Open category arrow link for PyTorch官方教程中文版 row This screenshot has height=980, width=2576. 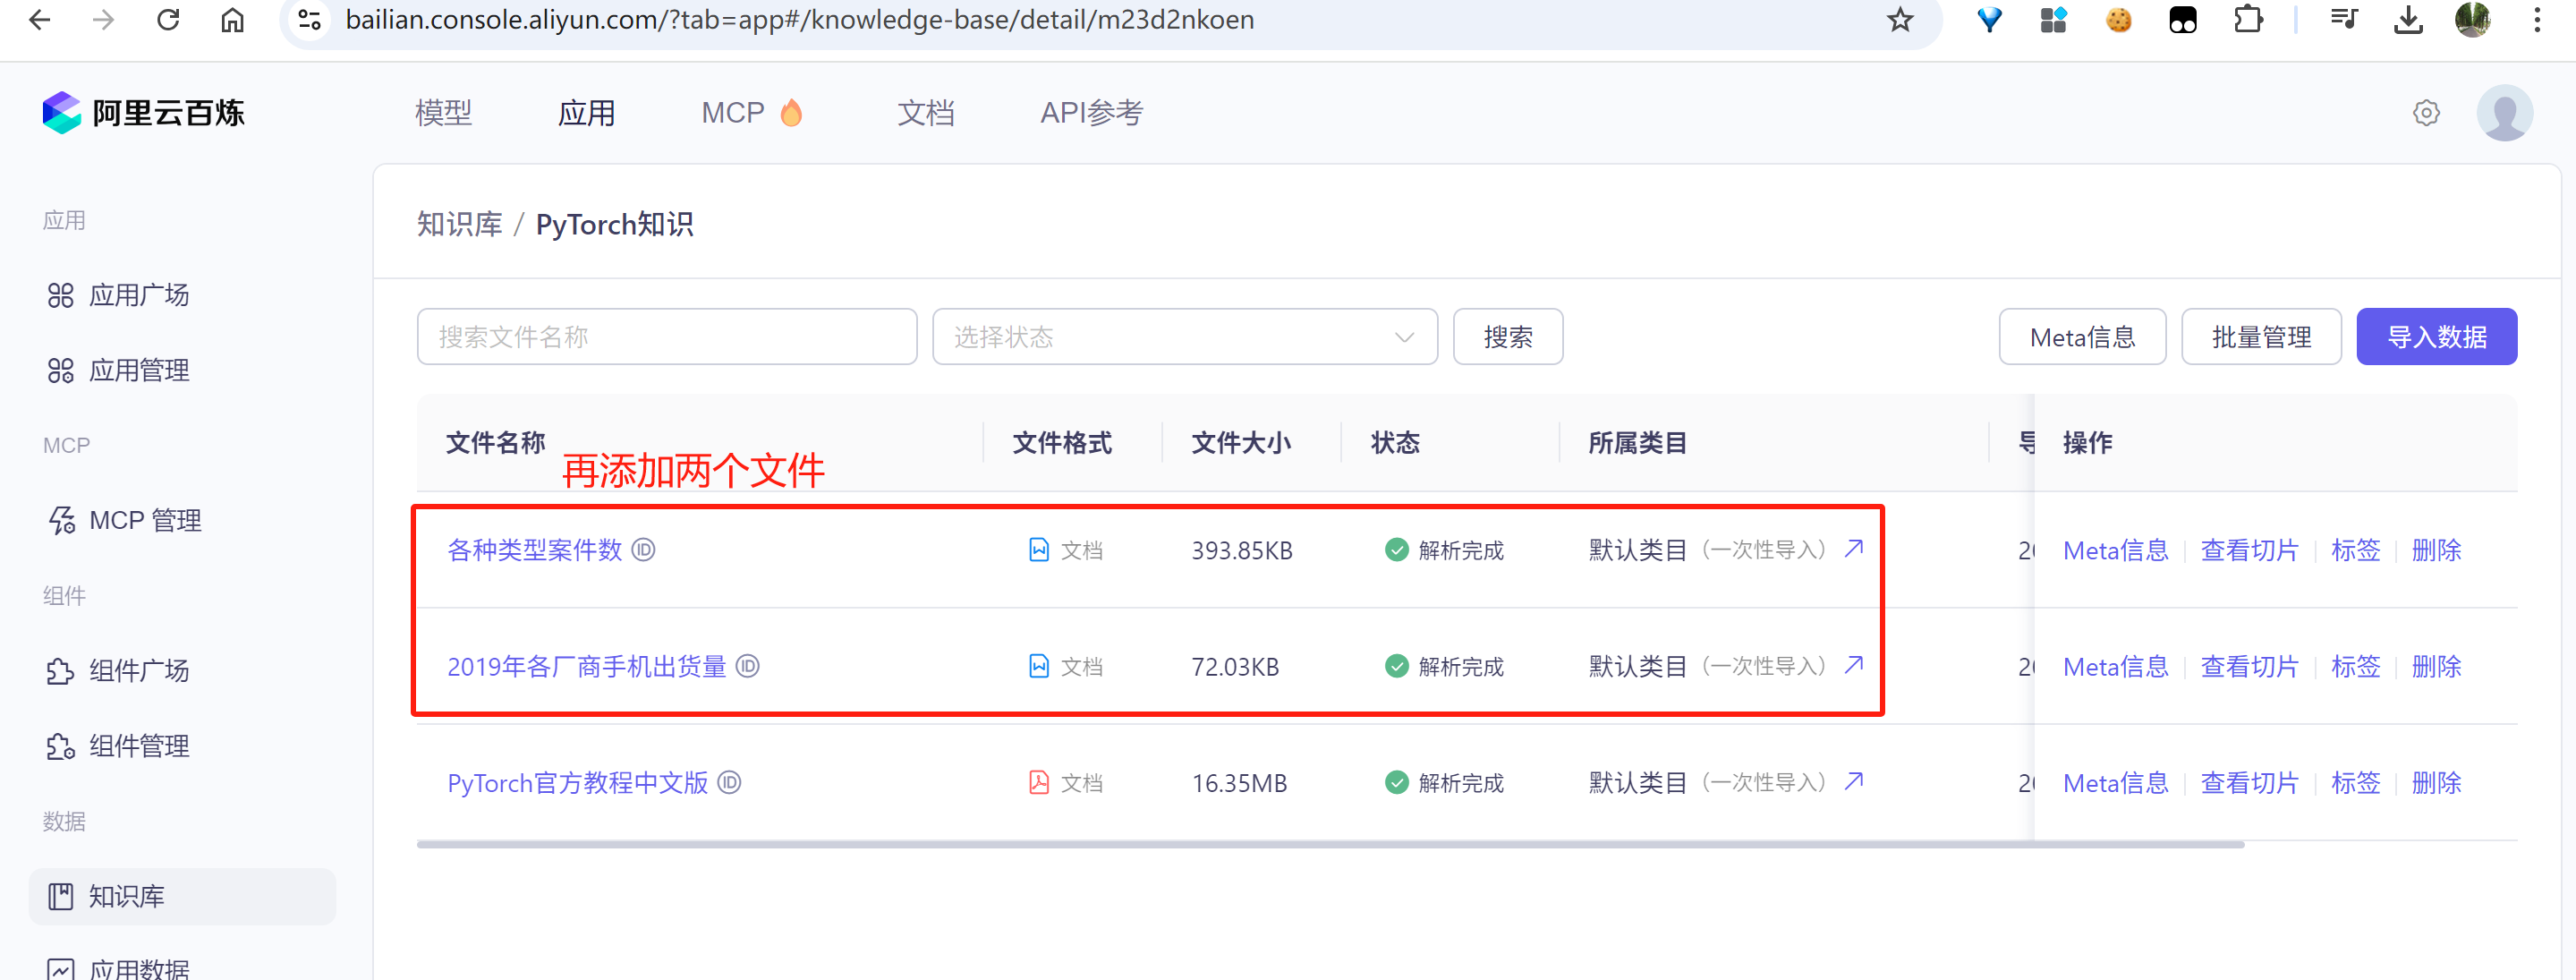click(1854, 781)
